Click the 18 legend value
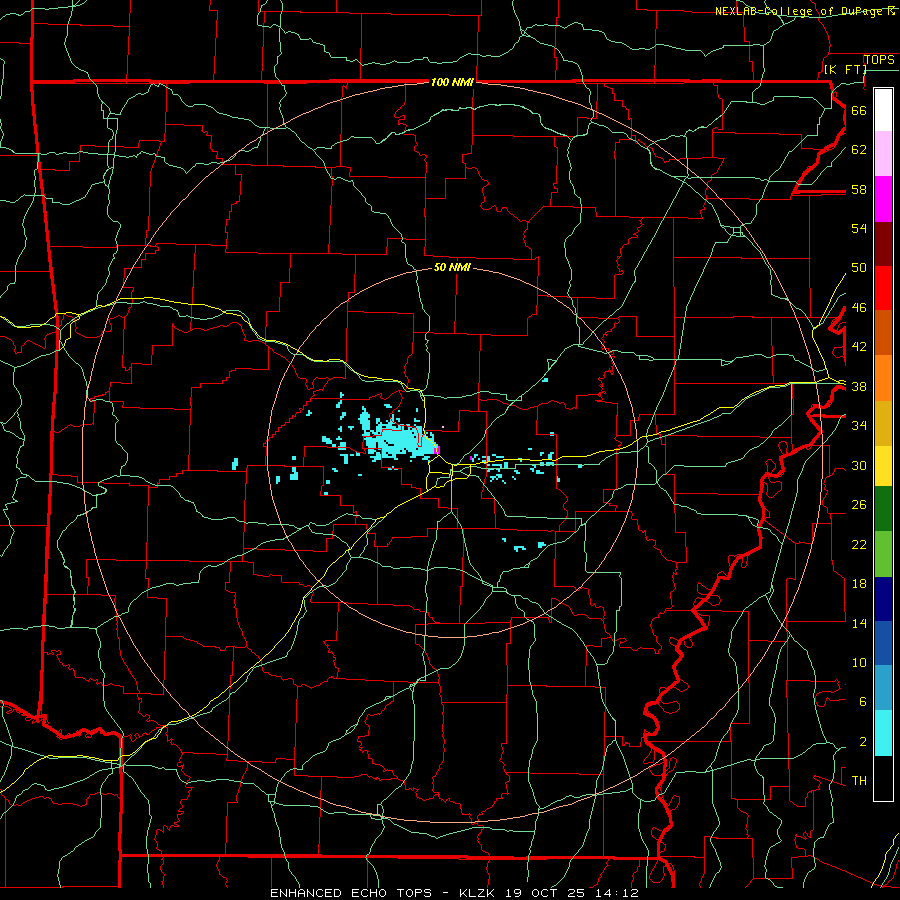Image resolution: width=900 pixels, height=900 pixels. [859, 584]
